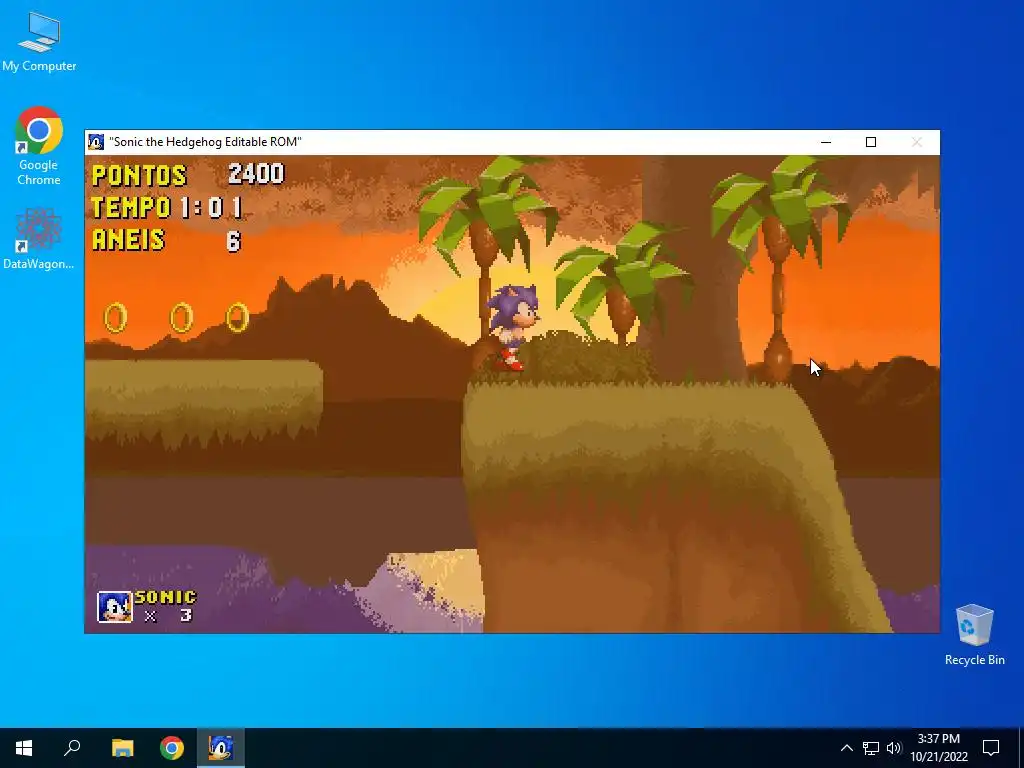Open the My Computer desktop icon
This screenshot has height=768, width=1024.
click(x=39, y=41)
